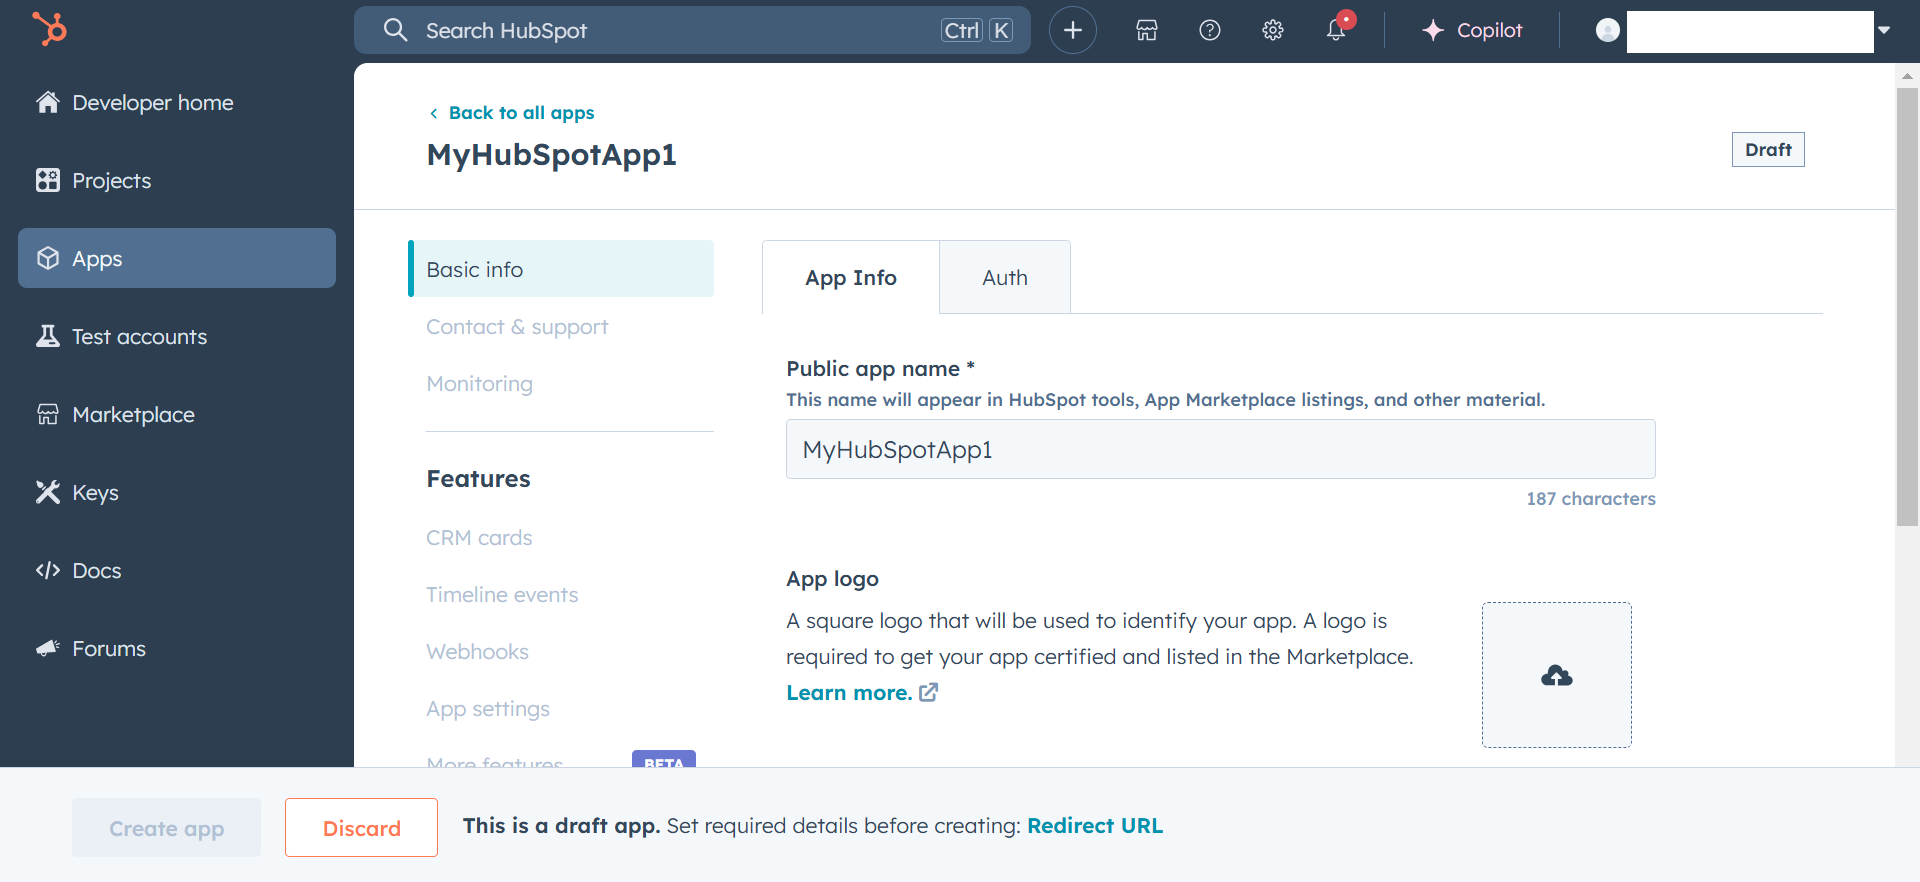Open Contact & support section
1920x882 pixels.
517,327
